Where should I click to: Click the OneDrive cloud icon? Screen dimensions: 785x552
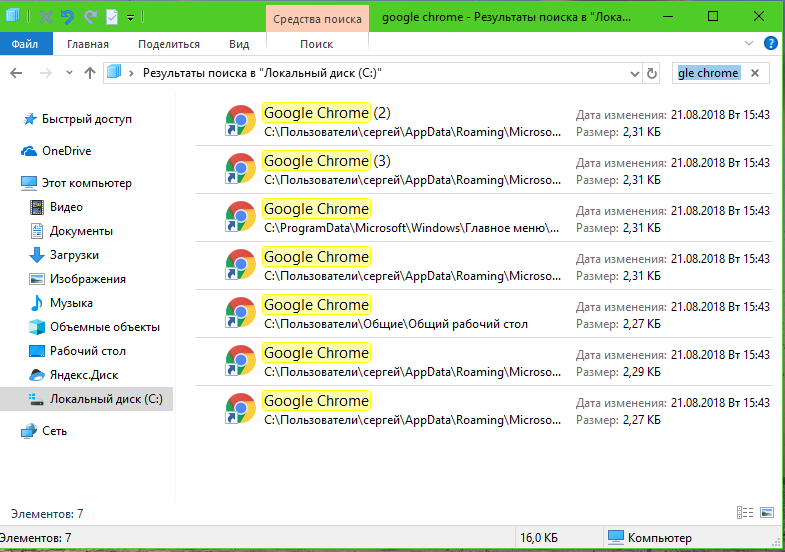pyautogui.click(x=29, y=151)
